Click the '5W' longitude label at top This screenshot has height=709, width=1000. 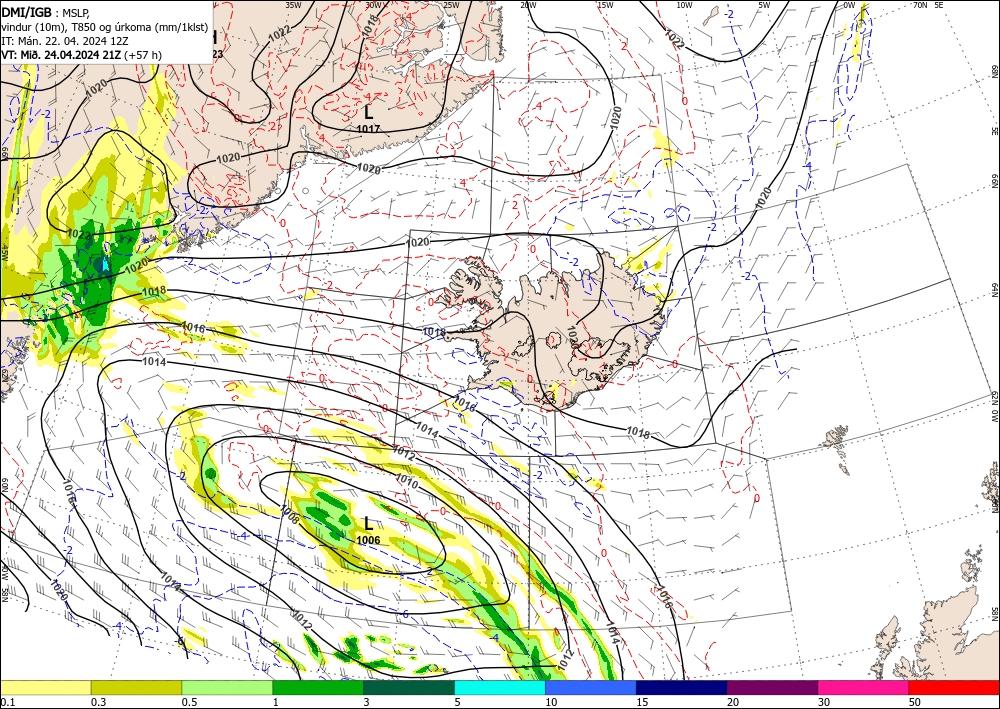764,4
